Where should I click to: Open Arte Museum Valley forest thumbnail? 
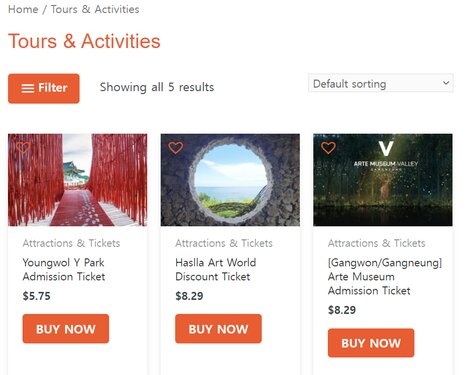(x=383, y=180)
